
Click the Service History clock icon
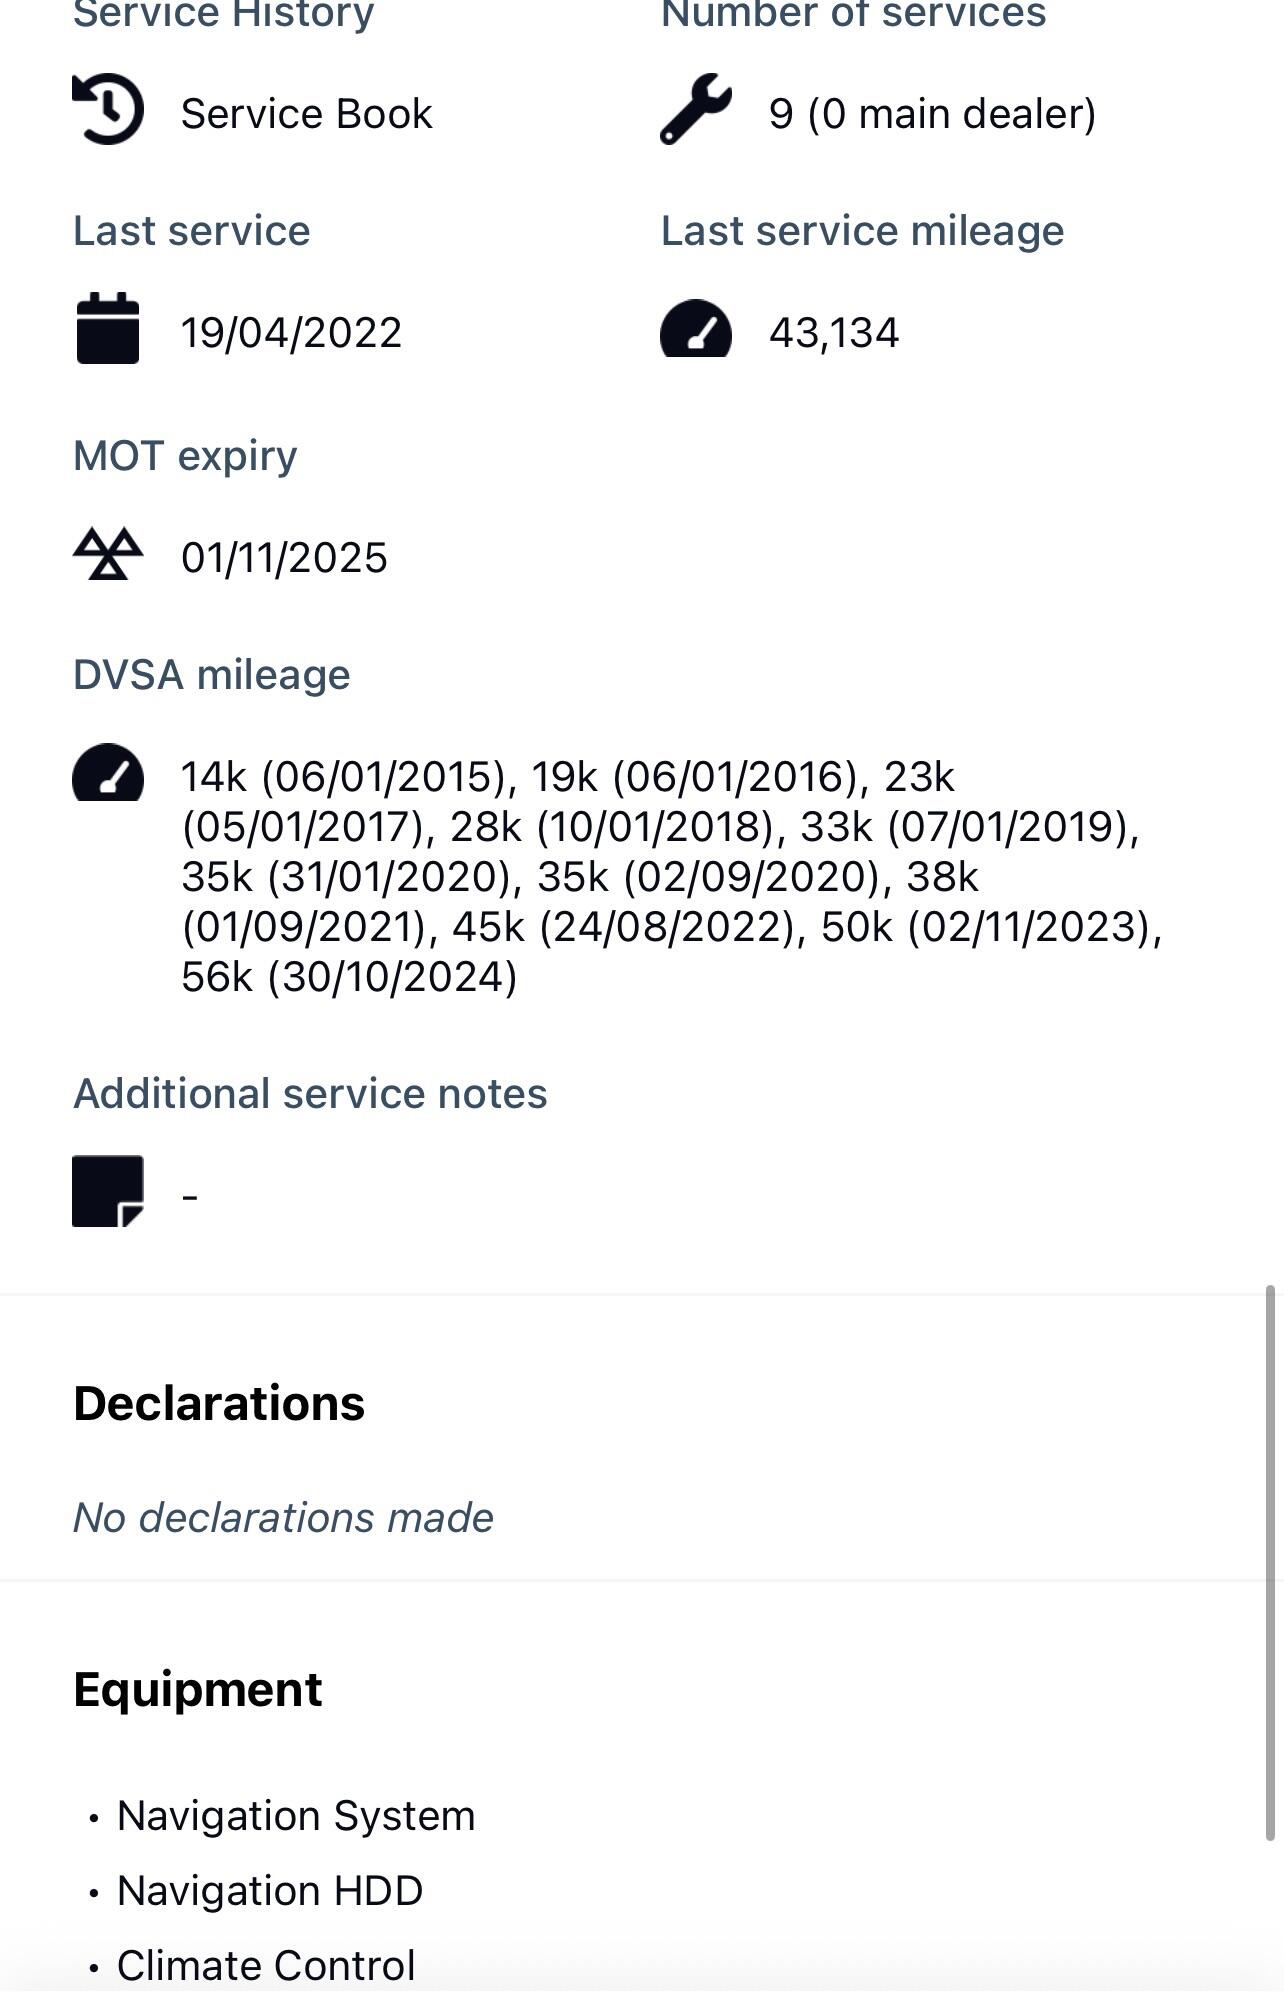tap(108, 110)
